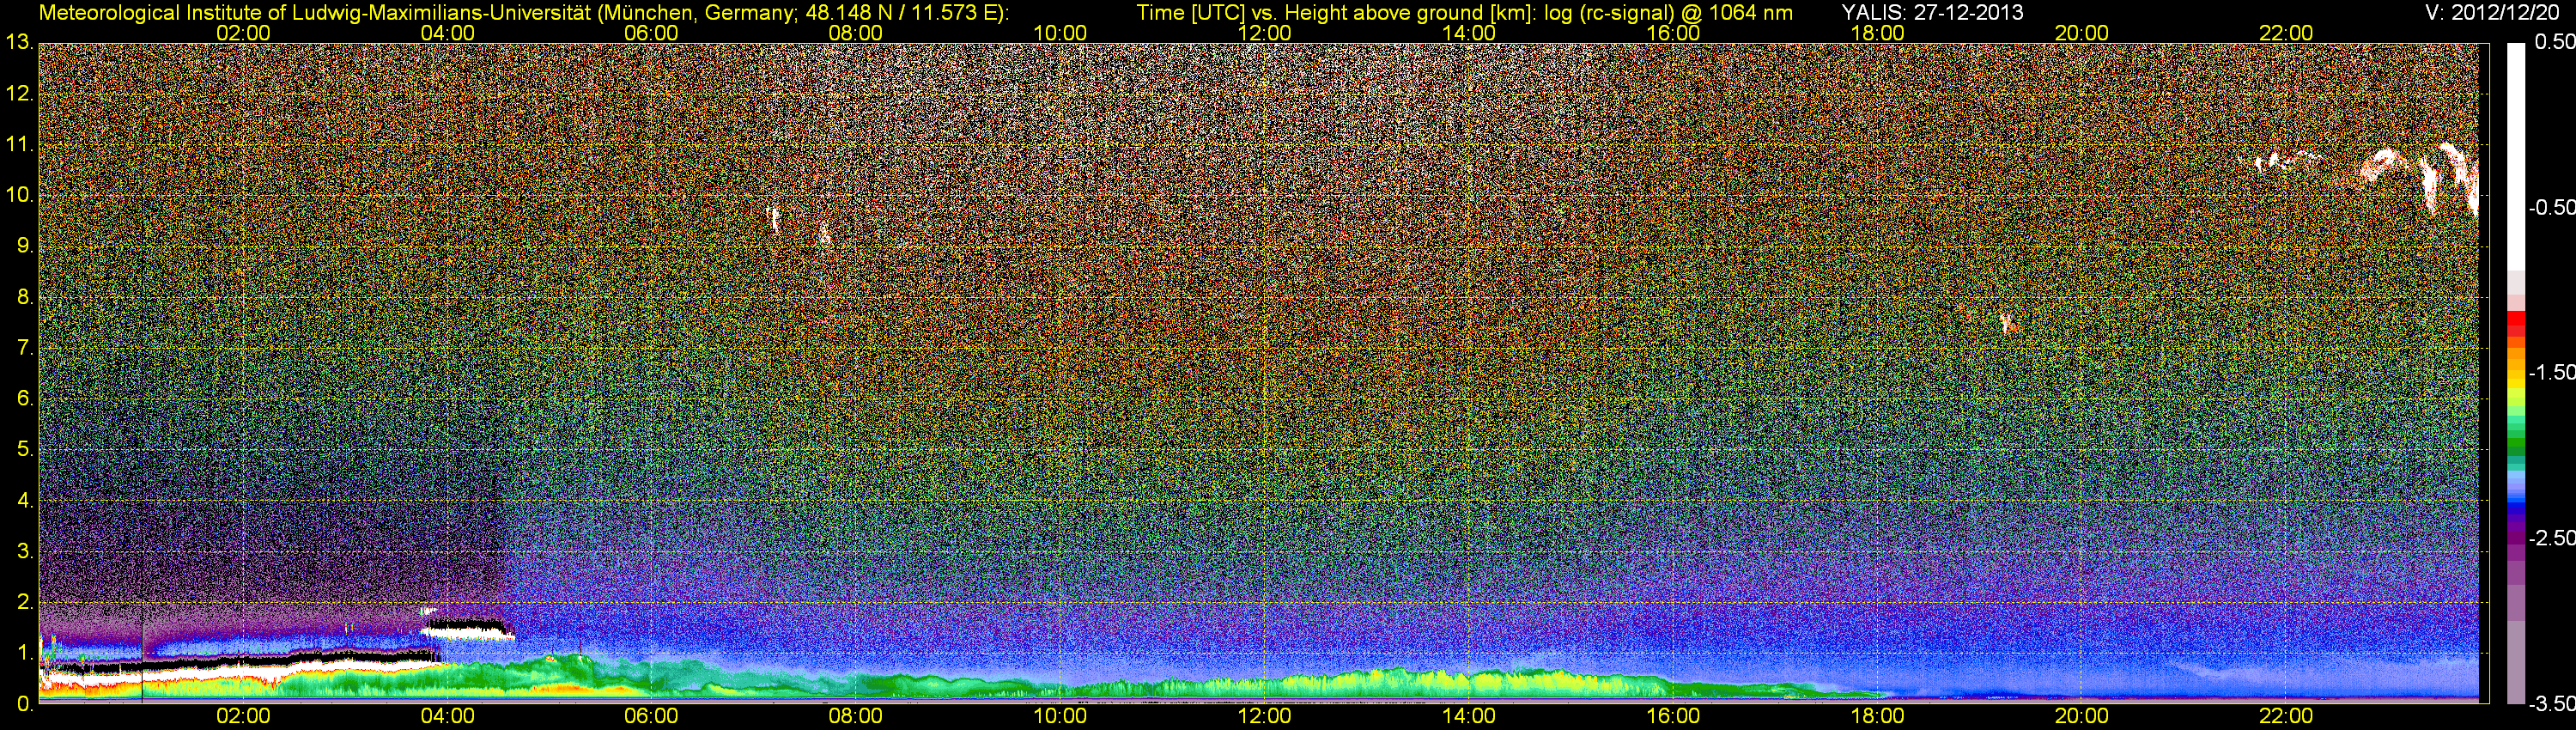Click the black-and-white cloud layer after 04:00
Viewport: 2576px width, 730px height.
(x=467, y=630)
